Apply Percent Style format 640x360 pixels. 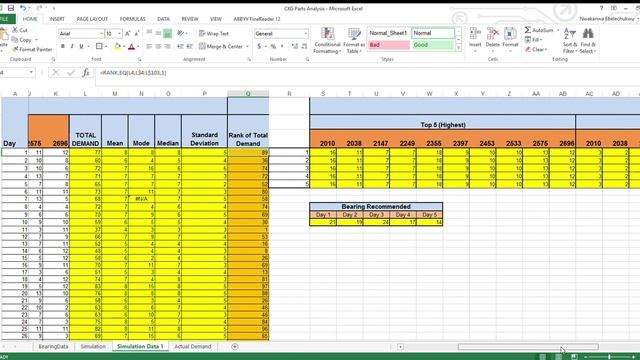pyautogui.click(x=273, y=47)
